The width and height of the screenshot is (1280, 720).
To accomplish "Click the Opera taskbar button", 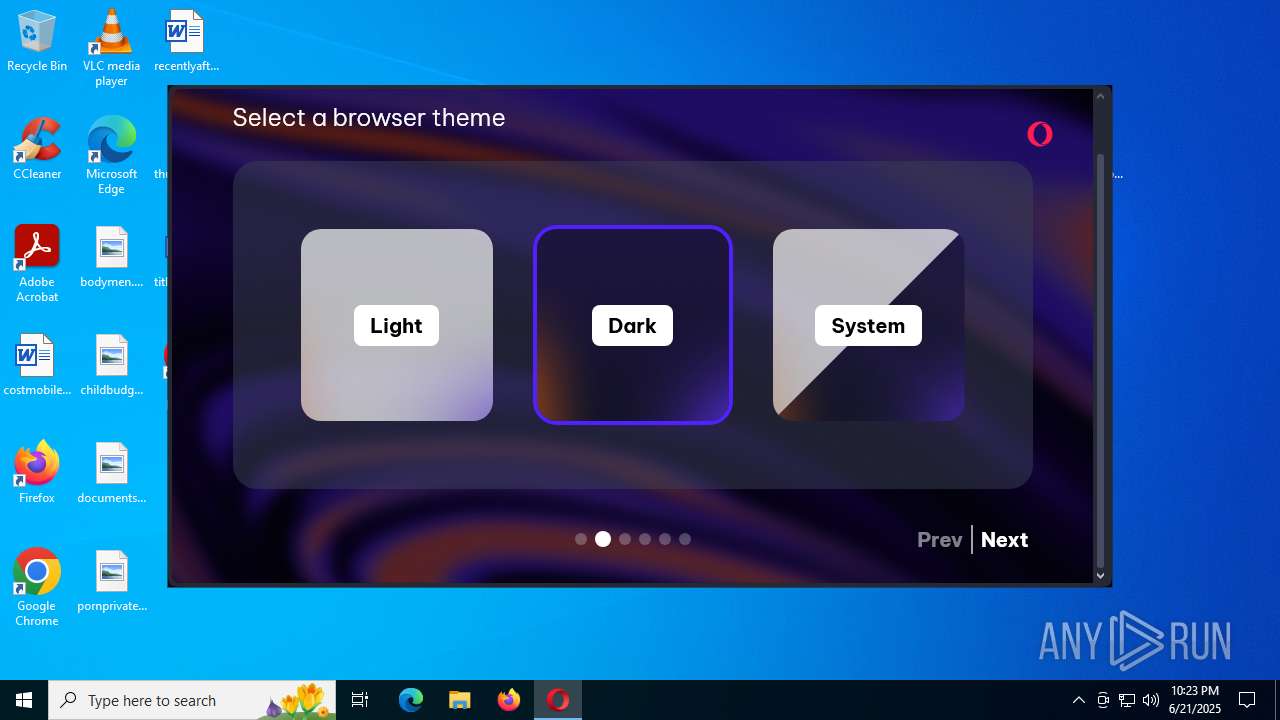I will (x=558, y=700).
